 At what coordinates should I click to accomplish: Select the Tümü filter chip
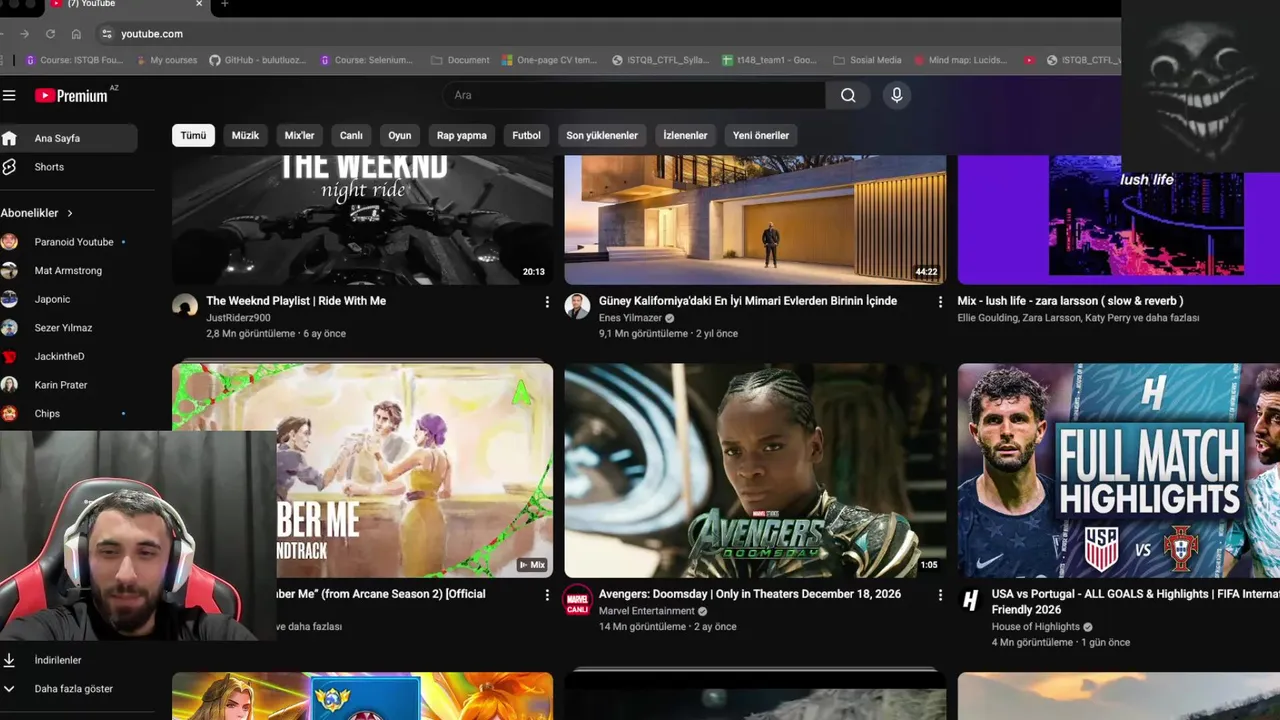(193, 135)
